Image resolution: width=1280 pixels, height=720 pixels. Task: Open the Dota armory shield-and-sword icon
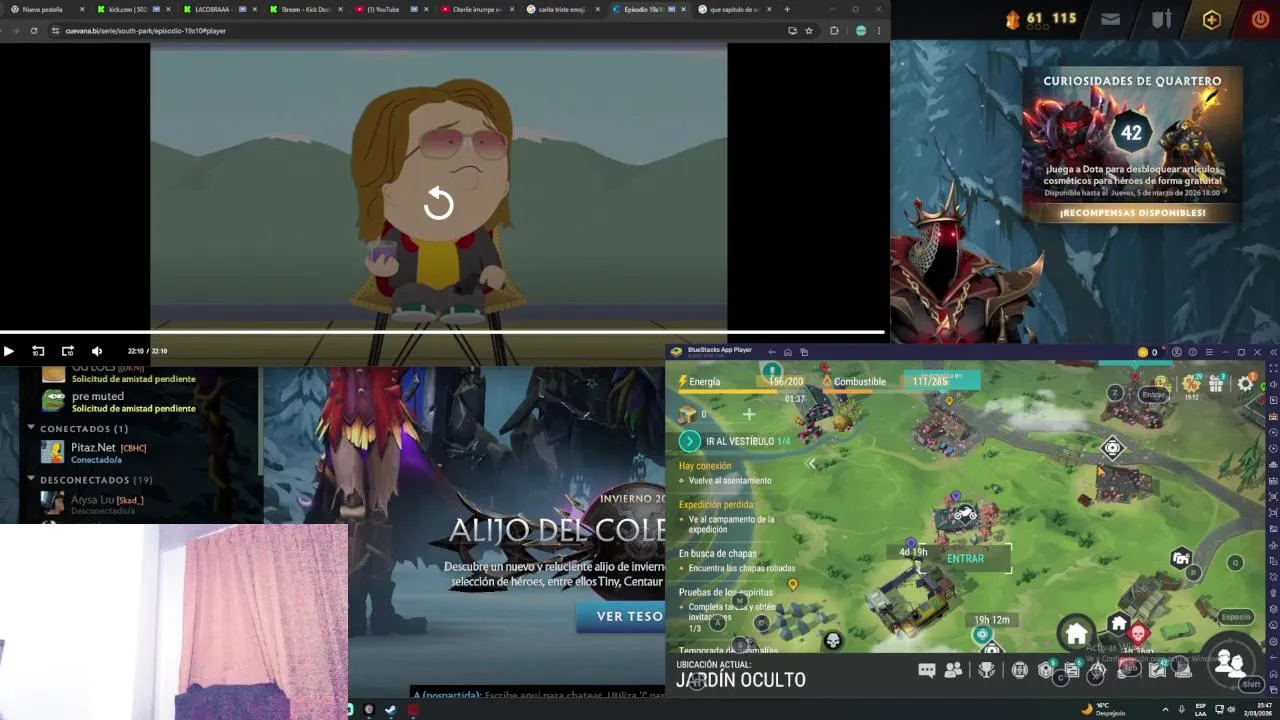pos(1161,19)
